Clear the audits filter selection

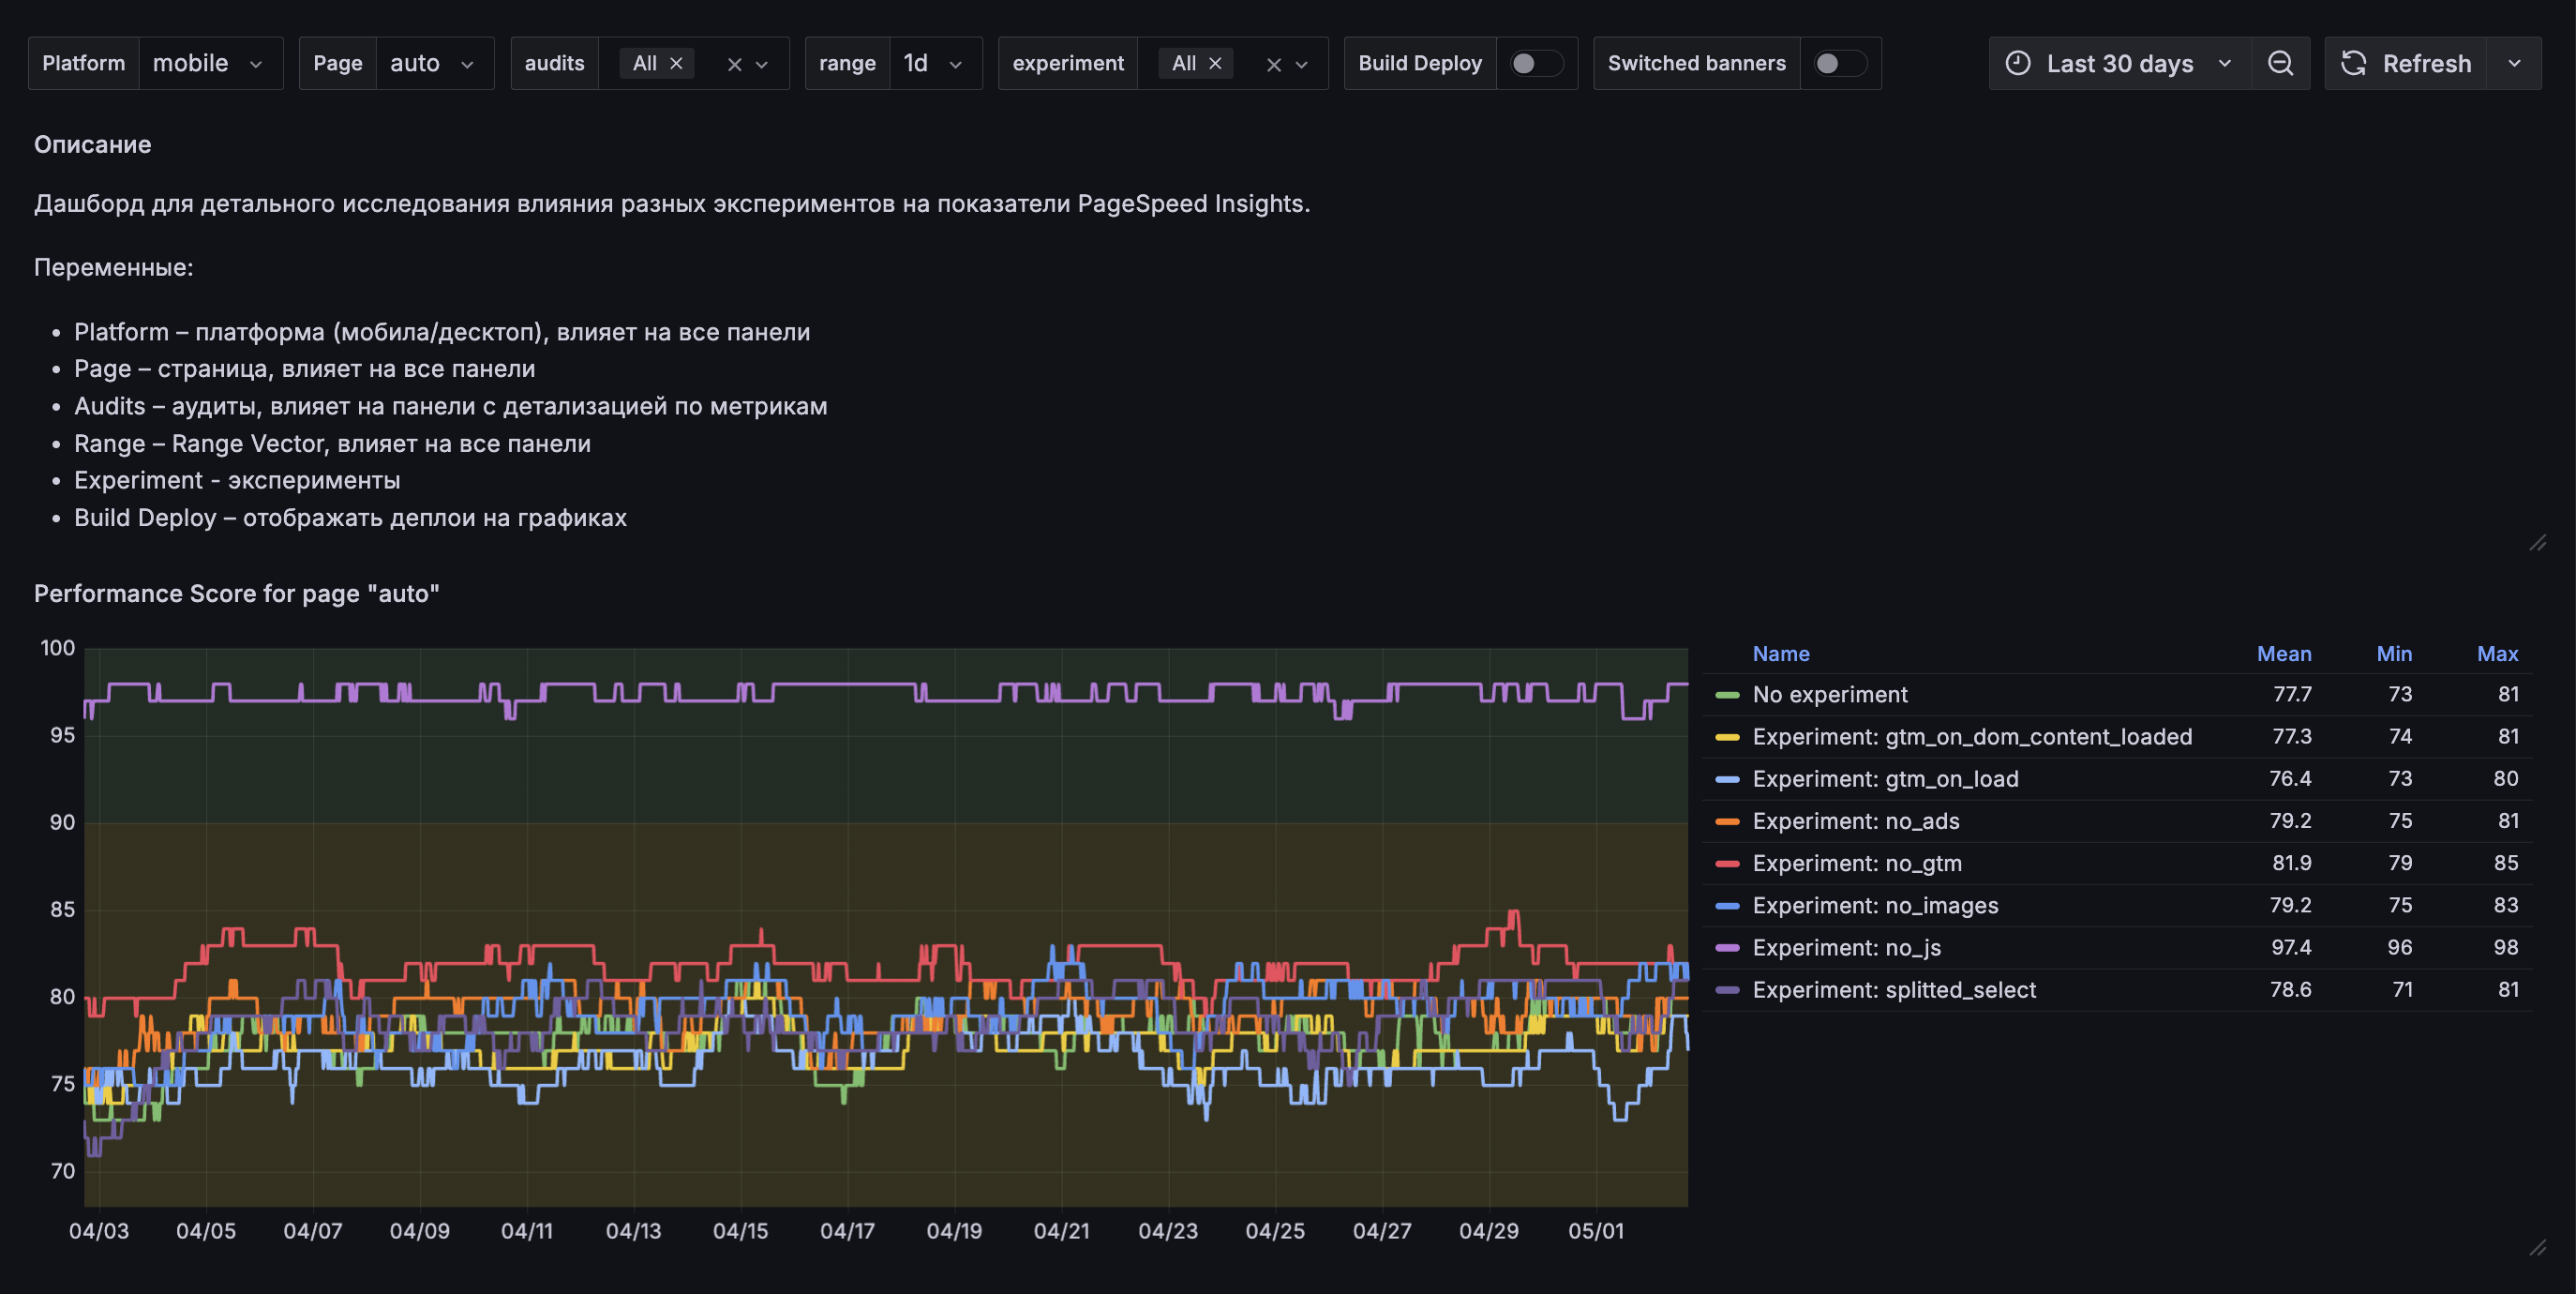click(x=734, y=64)
